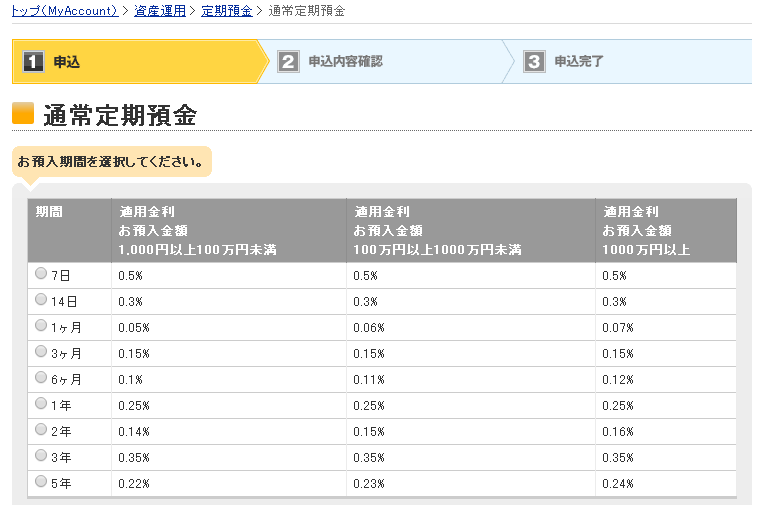Choose the 1年 deposit period
Screen dimensions: 773x505
pos(41,404)
